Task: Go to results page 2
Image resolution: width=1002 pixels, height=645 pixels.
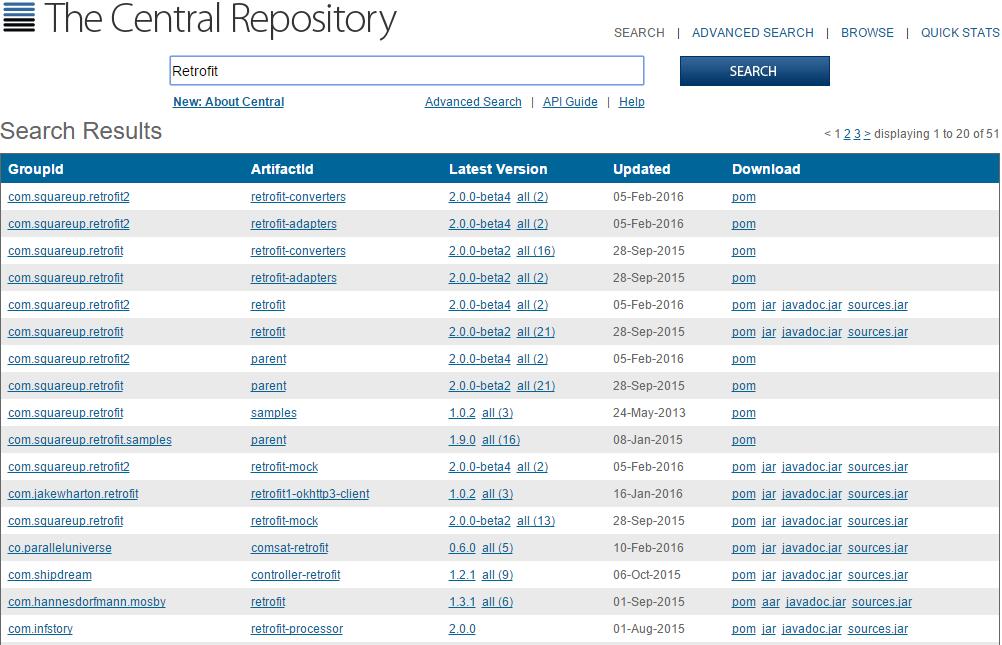Action: tap(847, 134)
